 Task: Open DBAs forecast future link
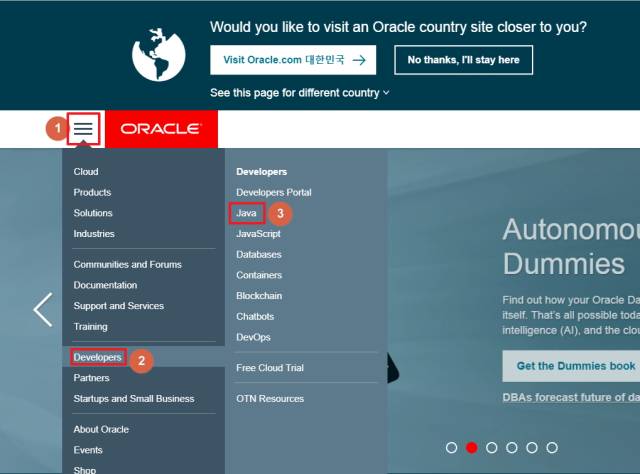click(571, 397)
